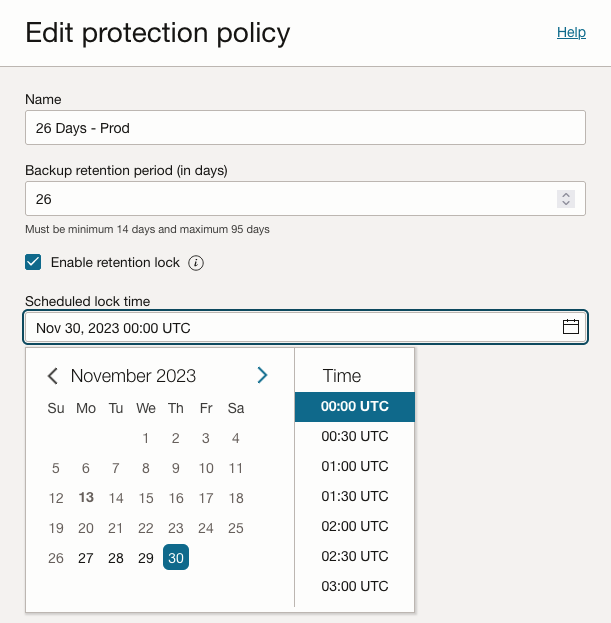Select 00:30 UTC time option
Image resolution: width=611 pixels, height=623 pixels.
[x=354, y=436]
